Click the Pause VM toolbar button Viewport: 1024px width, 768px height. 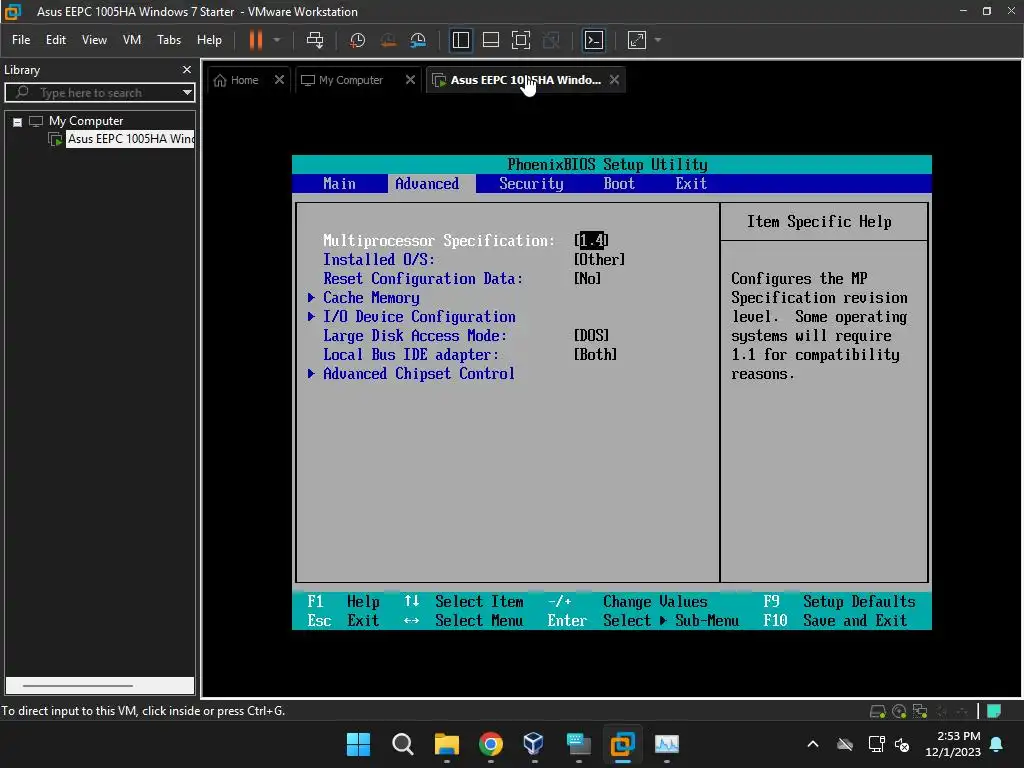tap(255, 40)
